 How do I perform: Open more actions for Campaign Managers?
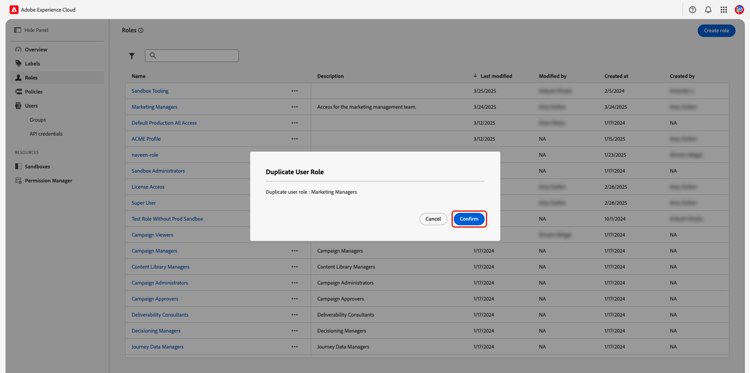(295, 251)
